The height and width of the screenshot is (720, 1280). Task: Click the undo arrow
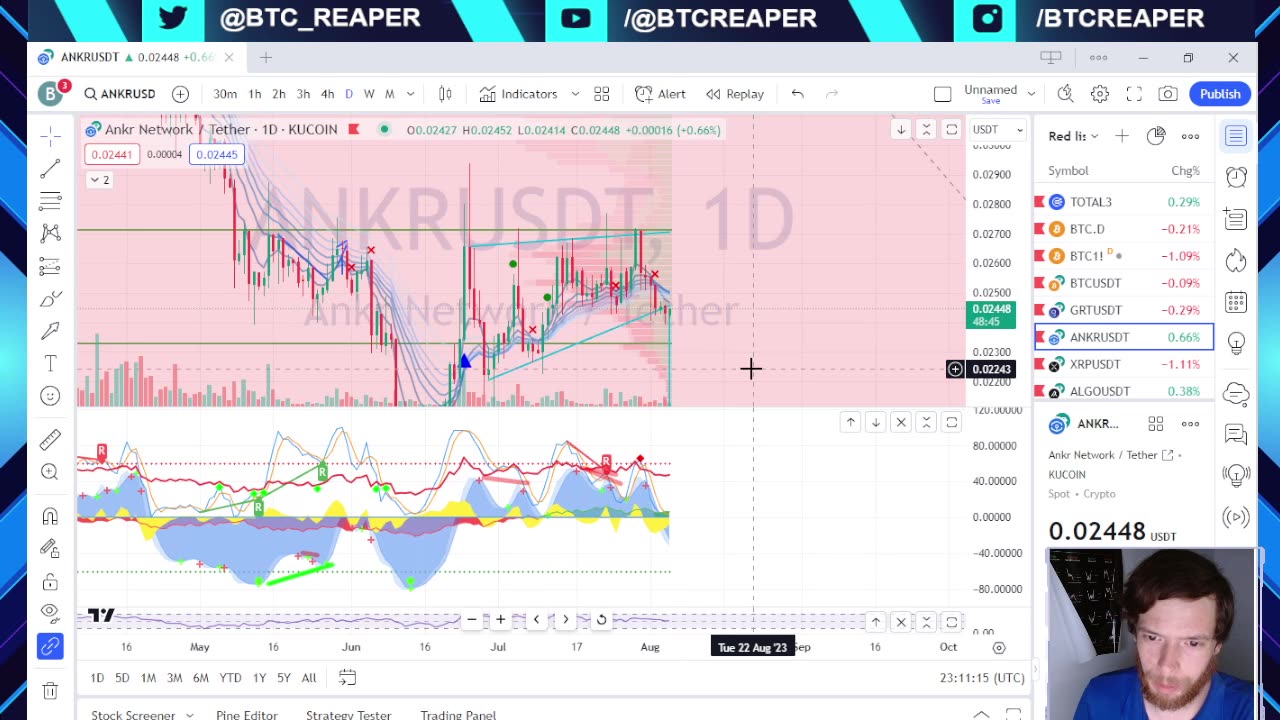click(797, 94)
